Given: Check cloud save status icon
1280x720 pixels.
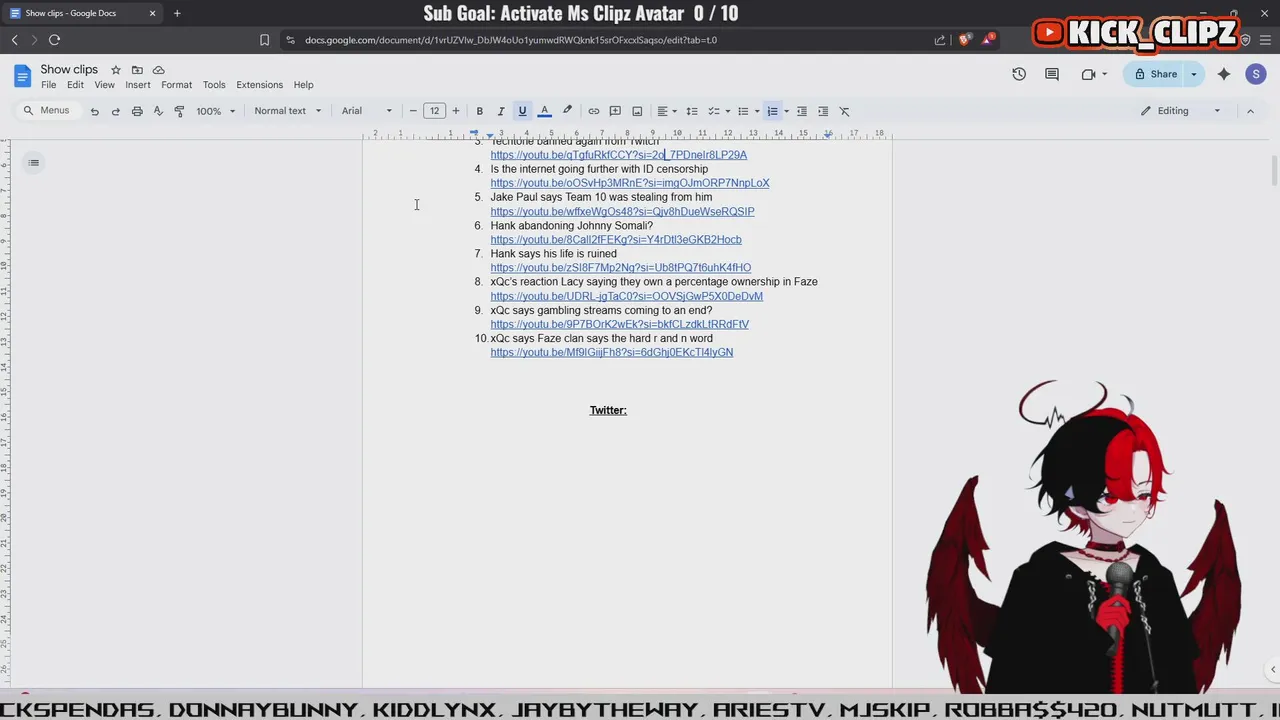Looking at the screenshot, I should pyautogui.click(x=158, y=70).
